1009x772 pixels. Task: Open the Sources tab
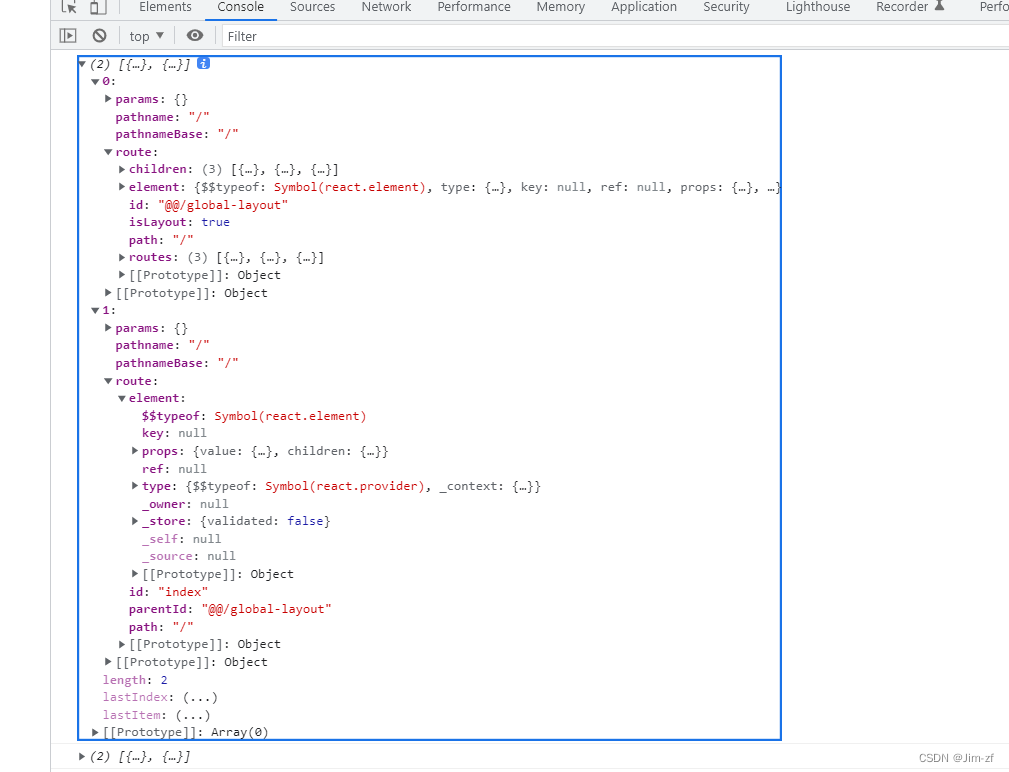tap(312, 7)
